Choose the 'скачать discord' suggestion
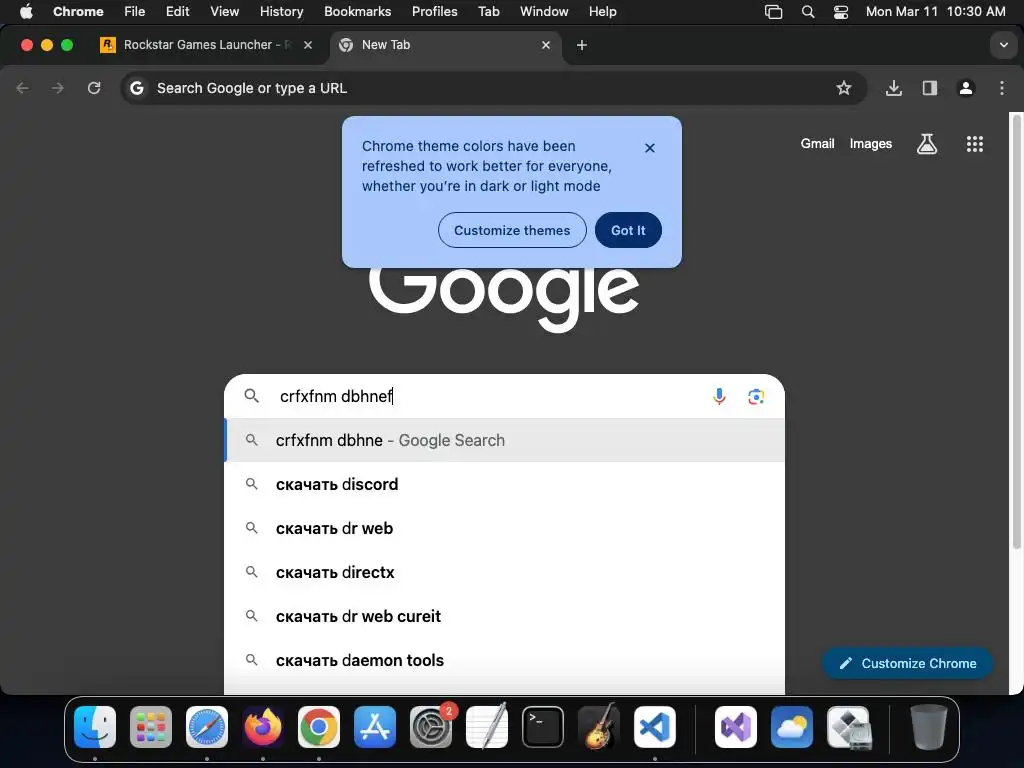The height and width of the screenshot is (768, 1024). 504,484
